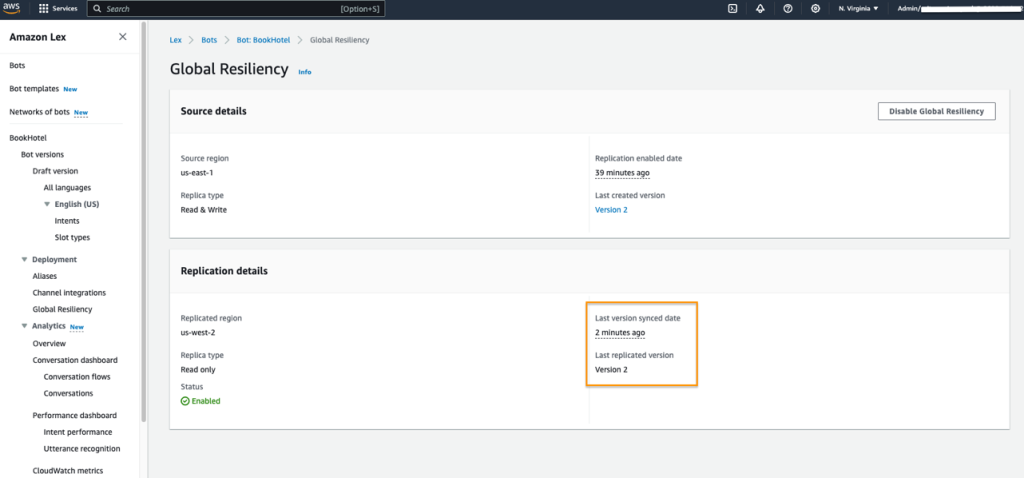Click the us-east-1 source region value

pyautogui.click(x=197, y=172)
